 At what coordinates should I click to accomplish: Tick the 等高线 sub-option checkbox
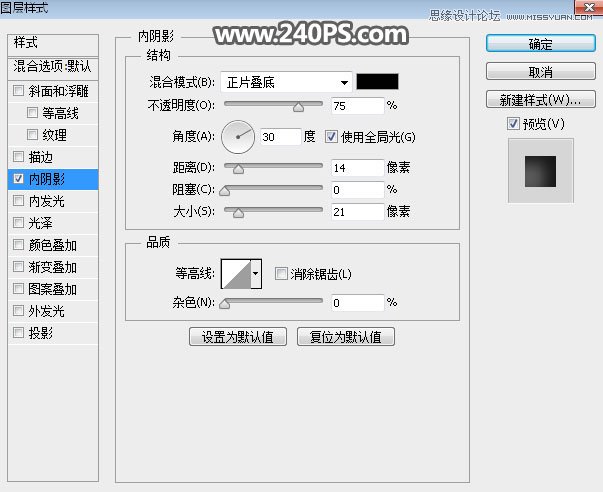[32, 113]
